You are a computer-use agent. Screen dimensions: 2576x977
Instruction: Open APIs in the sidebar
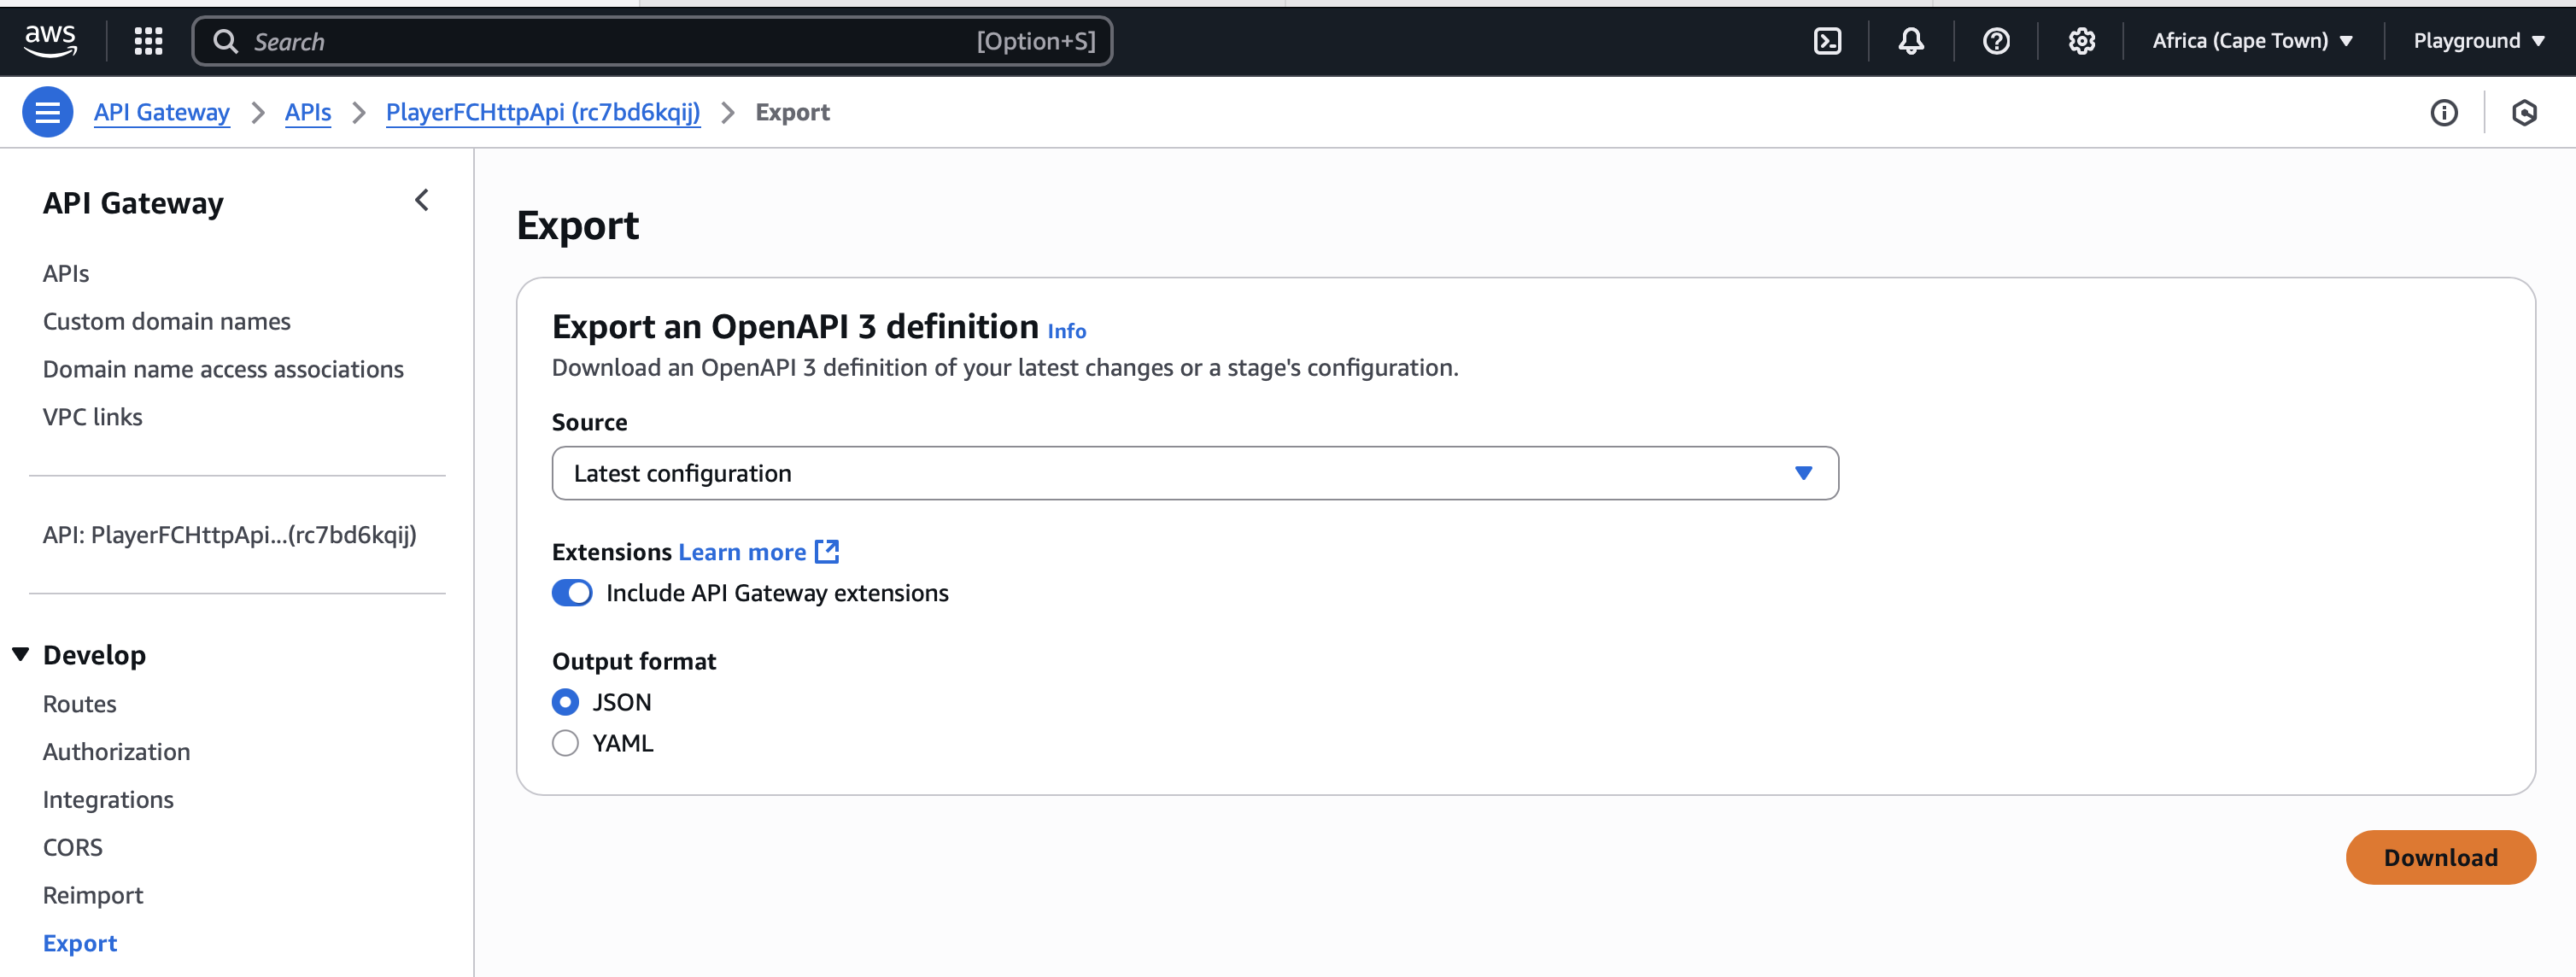pos(66,273)
